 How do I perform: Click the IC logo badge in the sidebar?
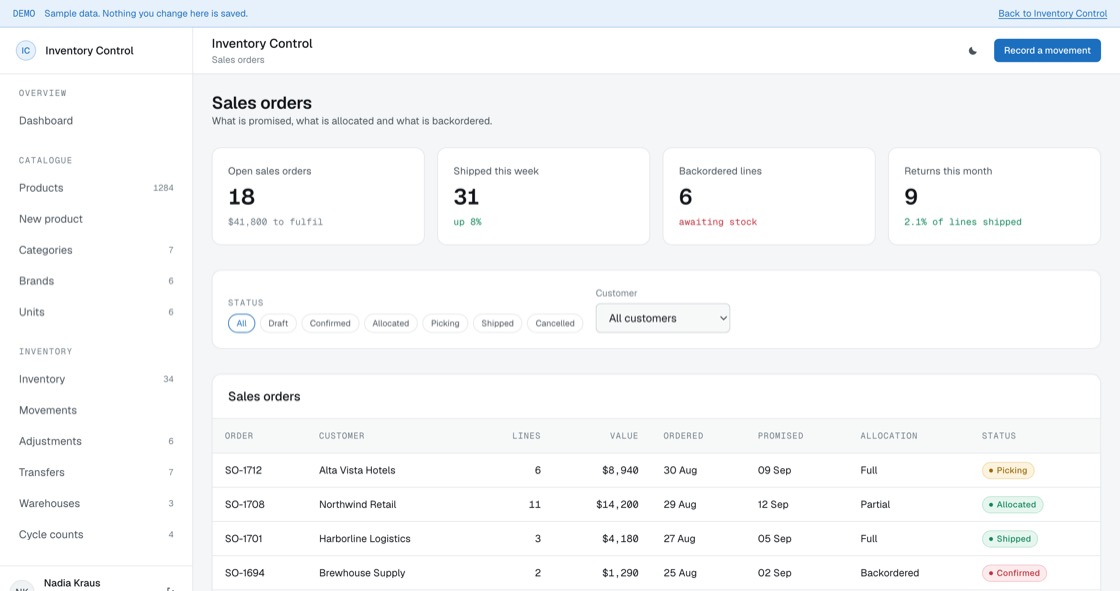(26, 51)
